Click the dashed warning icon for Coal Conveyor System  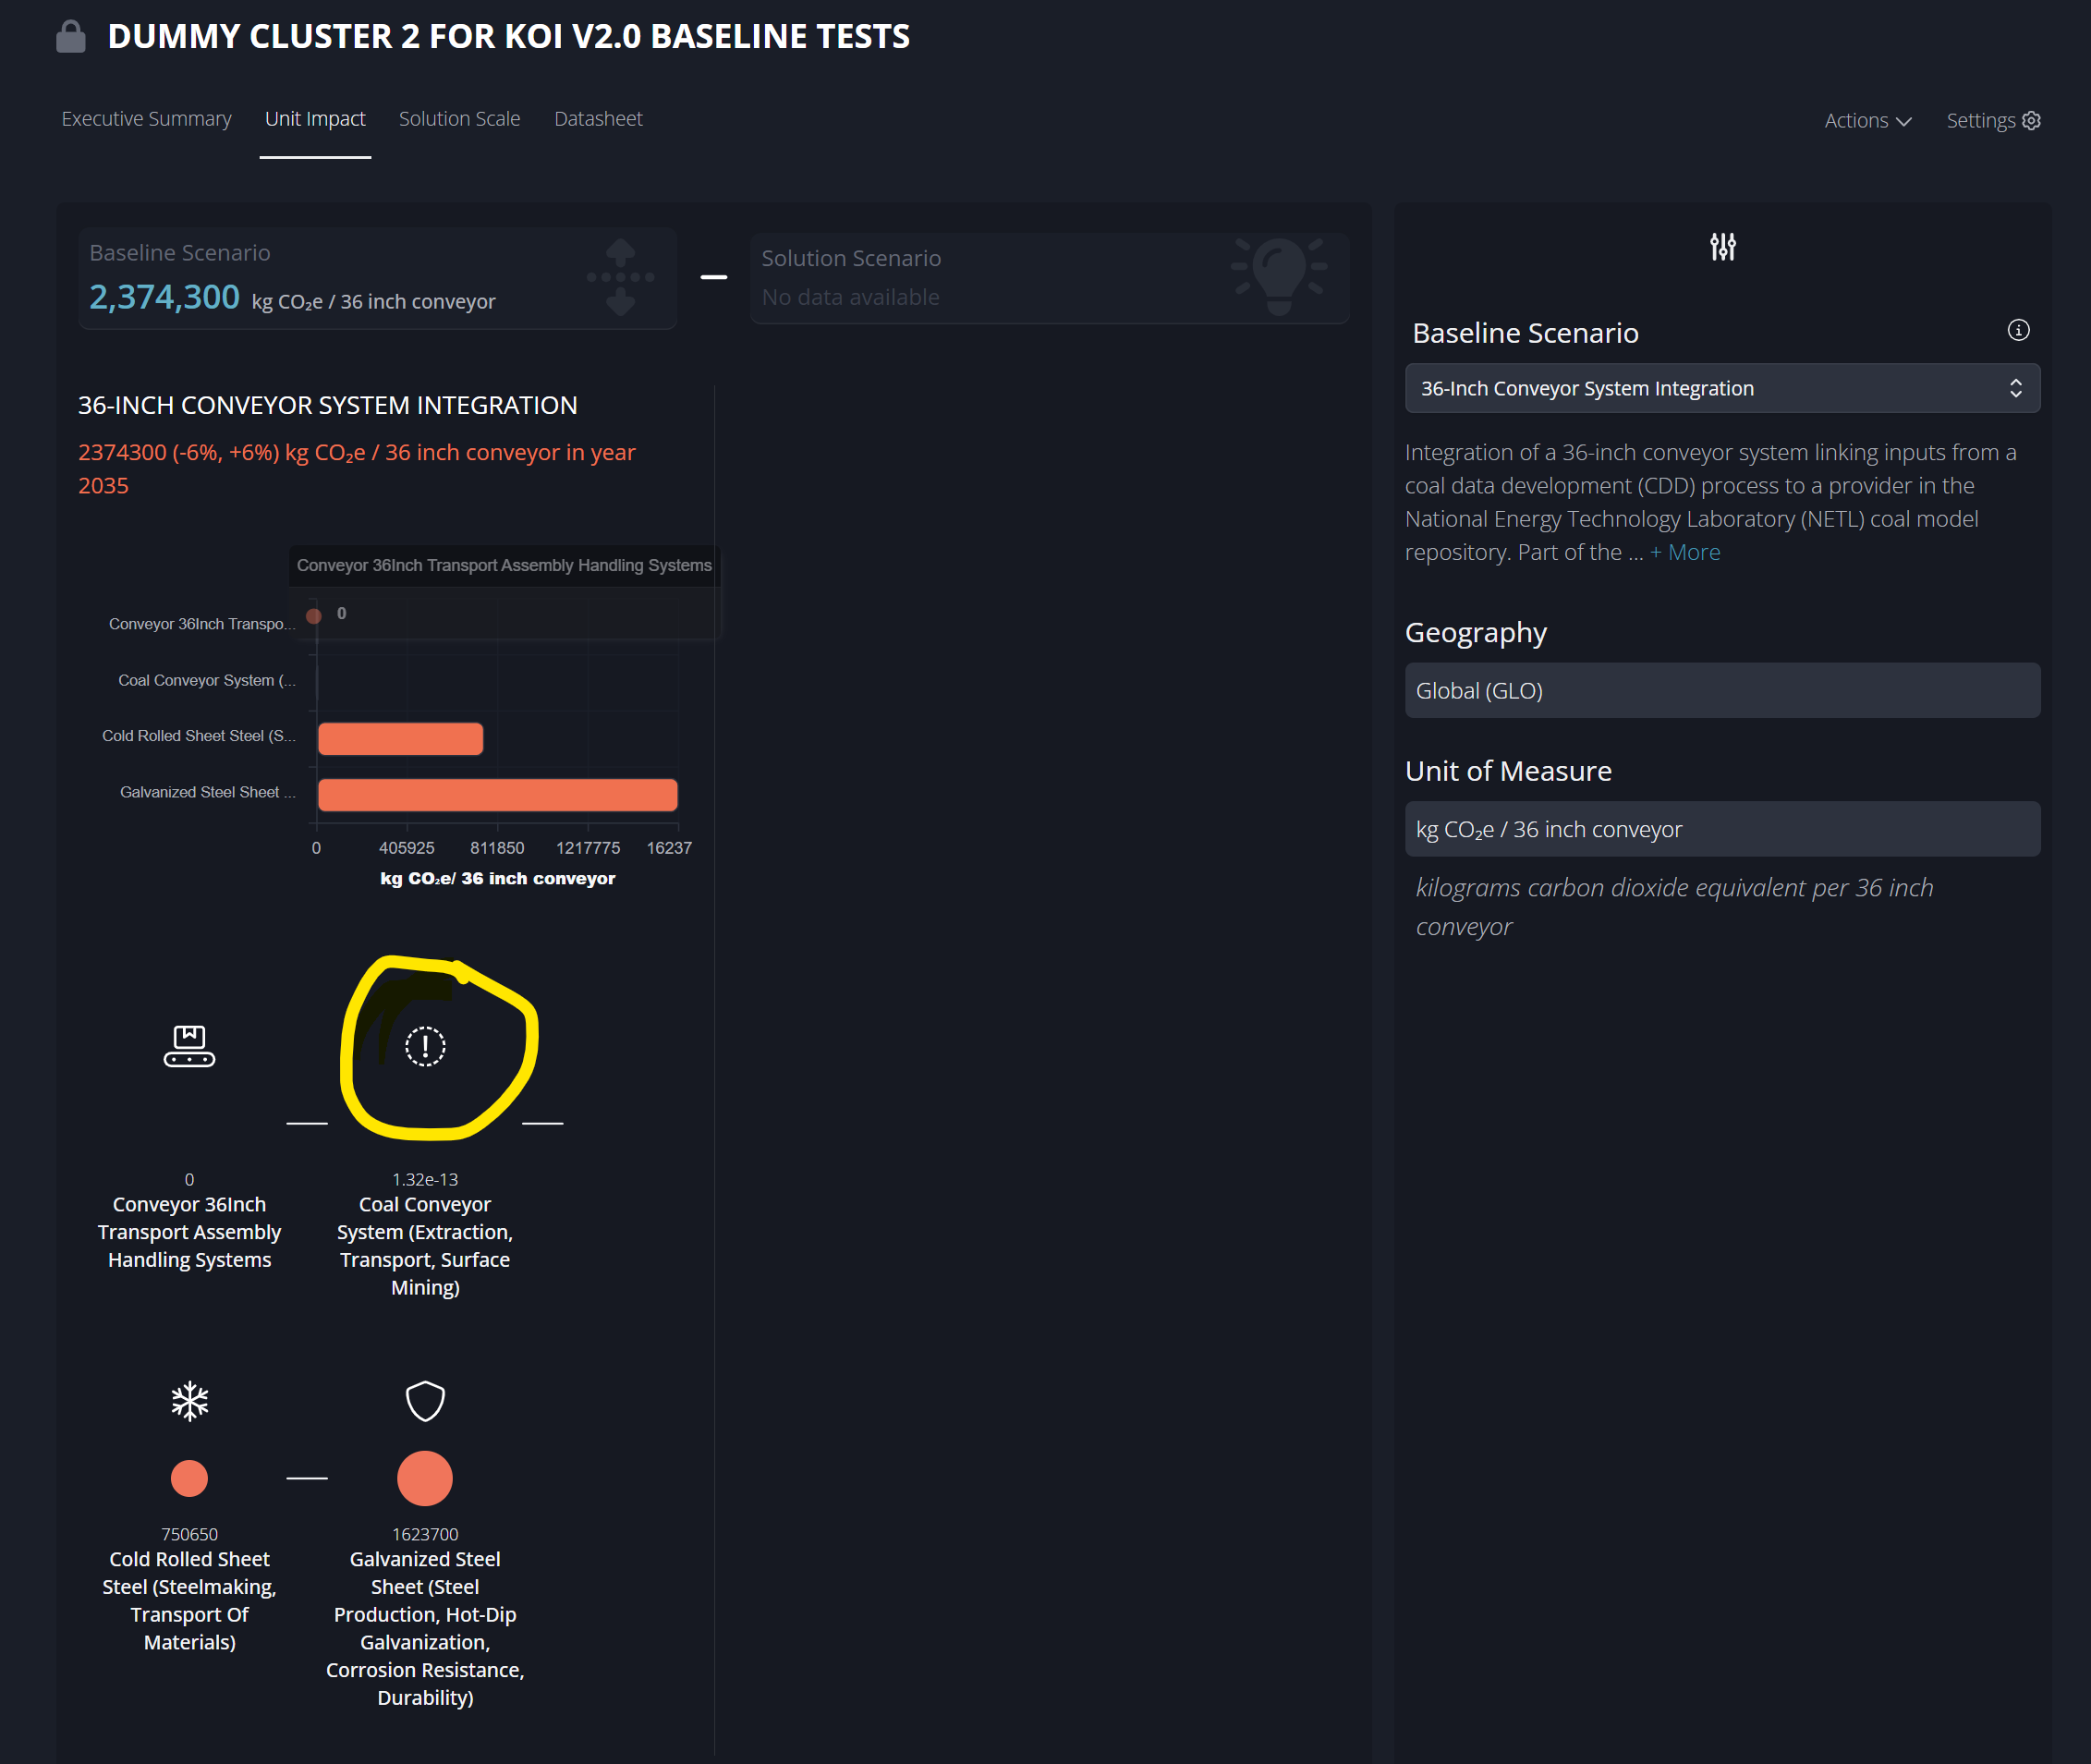[425, 1046]
